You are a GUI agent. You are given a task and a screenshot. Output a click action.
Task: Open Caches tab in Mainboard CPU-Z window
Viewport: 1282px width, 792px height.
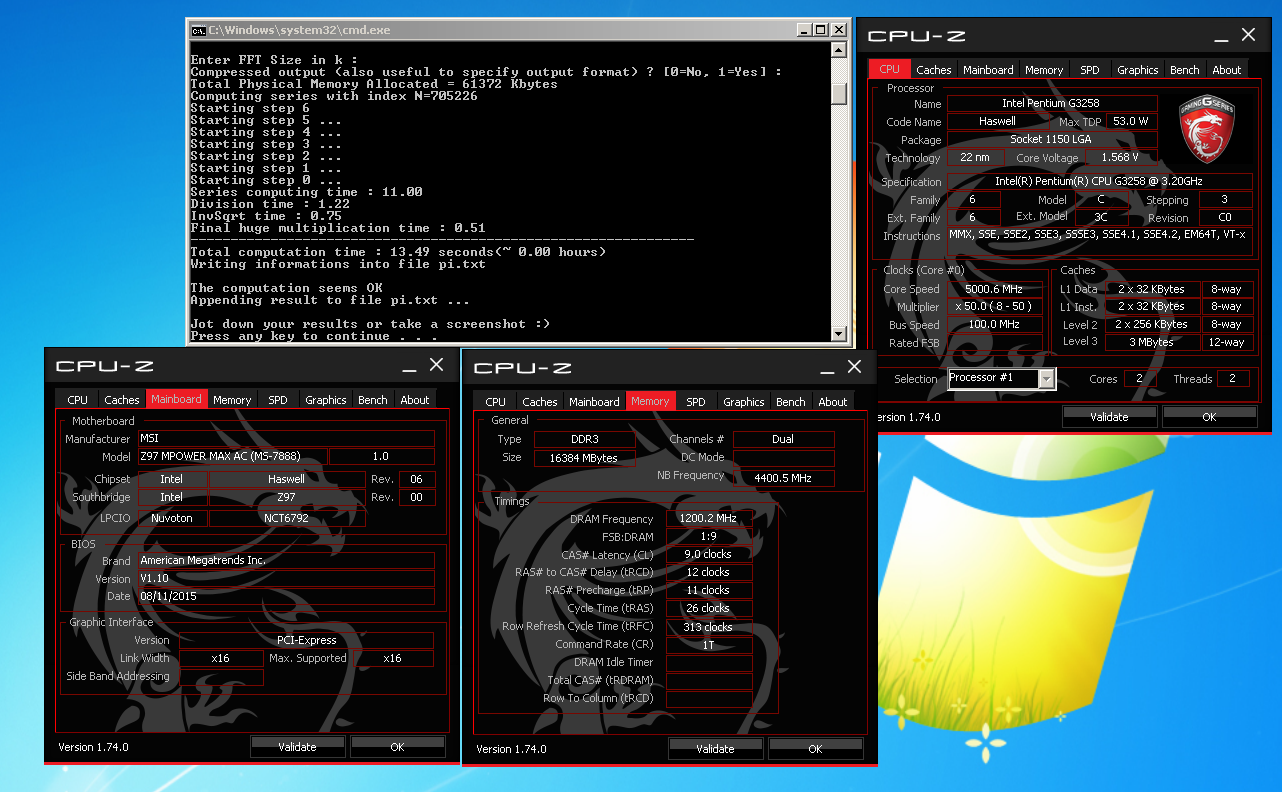tap(122, 400)
